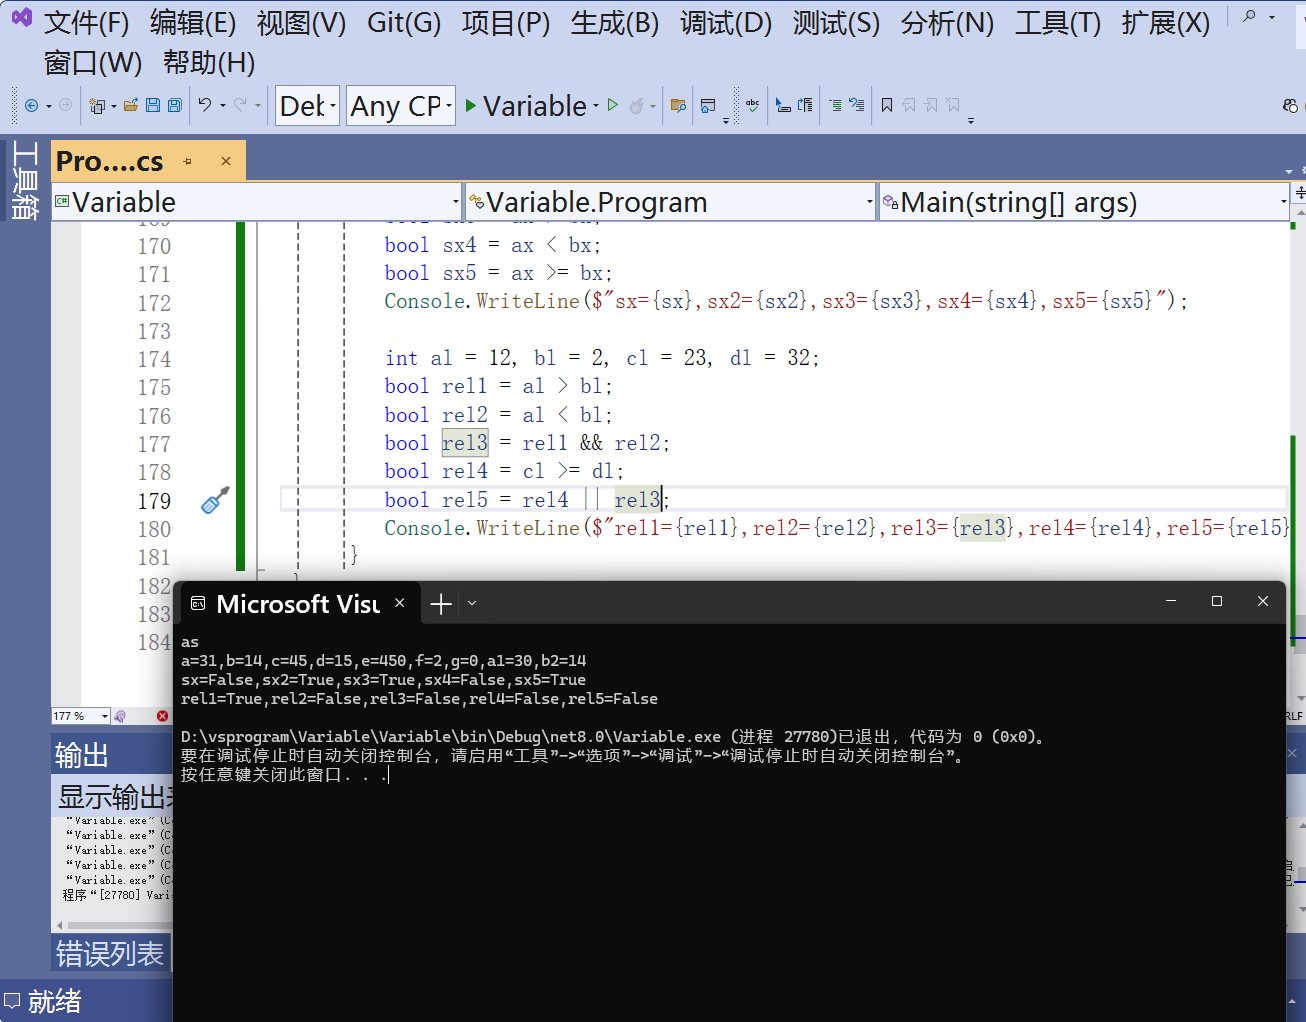Save the current file via disk icon
This screenshot has height=1022, width=1306.
(x=153, y=105)
